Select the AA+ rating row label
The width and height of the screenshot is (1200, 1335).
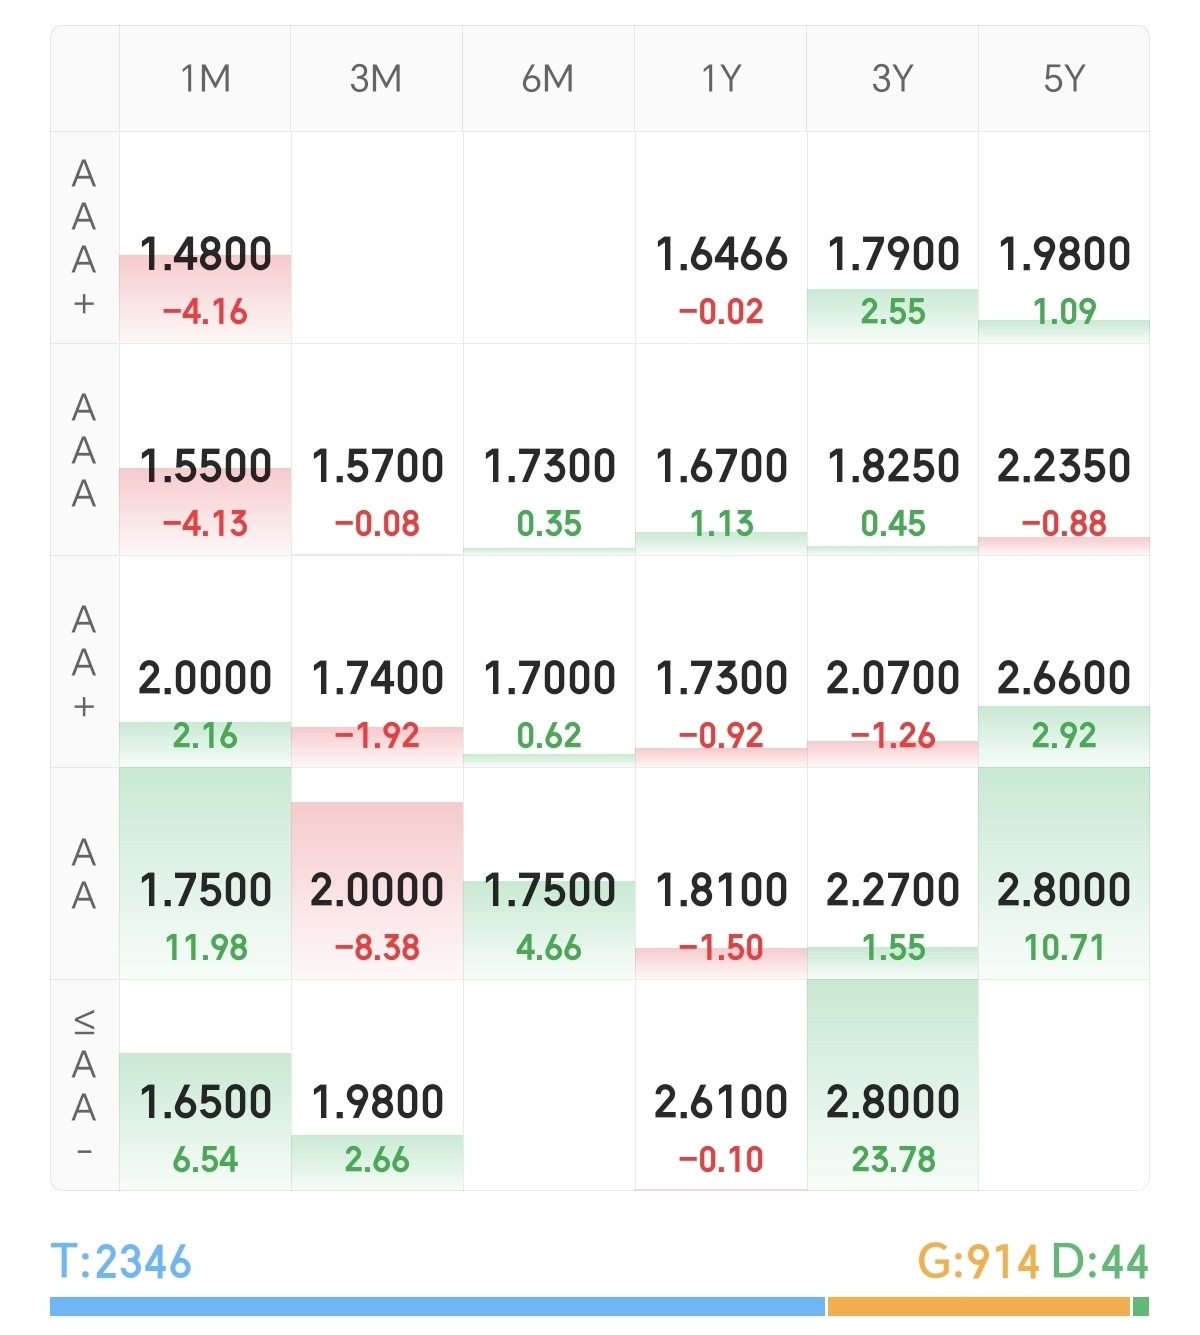[84, 662]
